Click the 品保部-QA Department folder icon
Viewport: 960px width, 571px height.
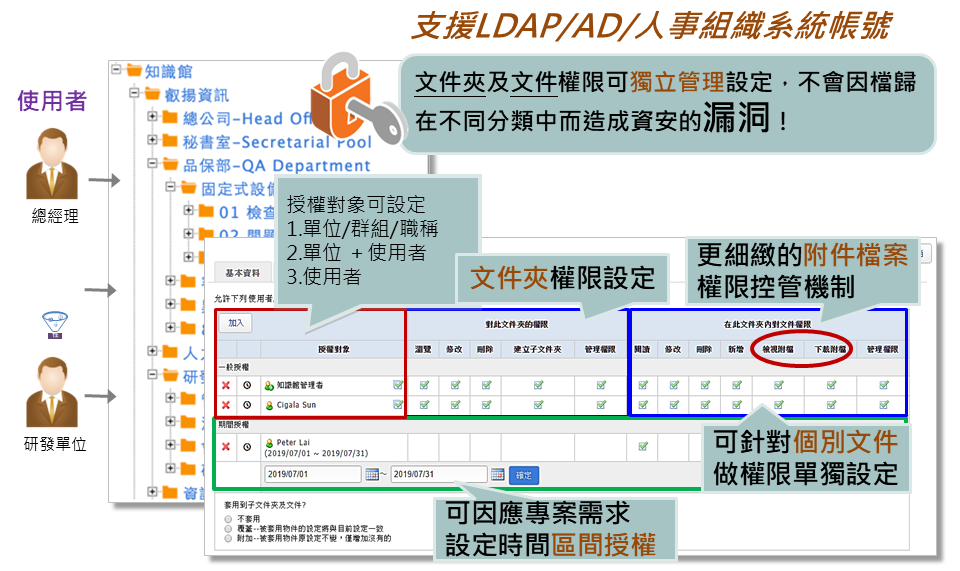pos(171,164)
